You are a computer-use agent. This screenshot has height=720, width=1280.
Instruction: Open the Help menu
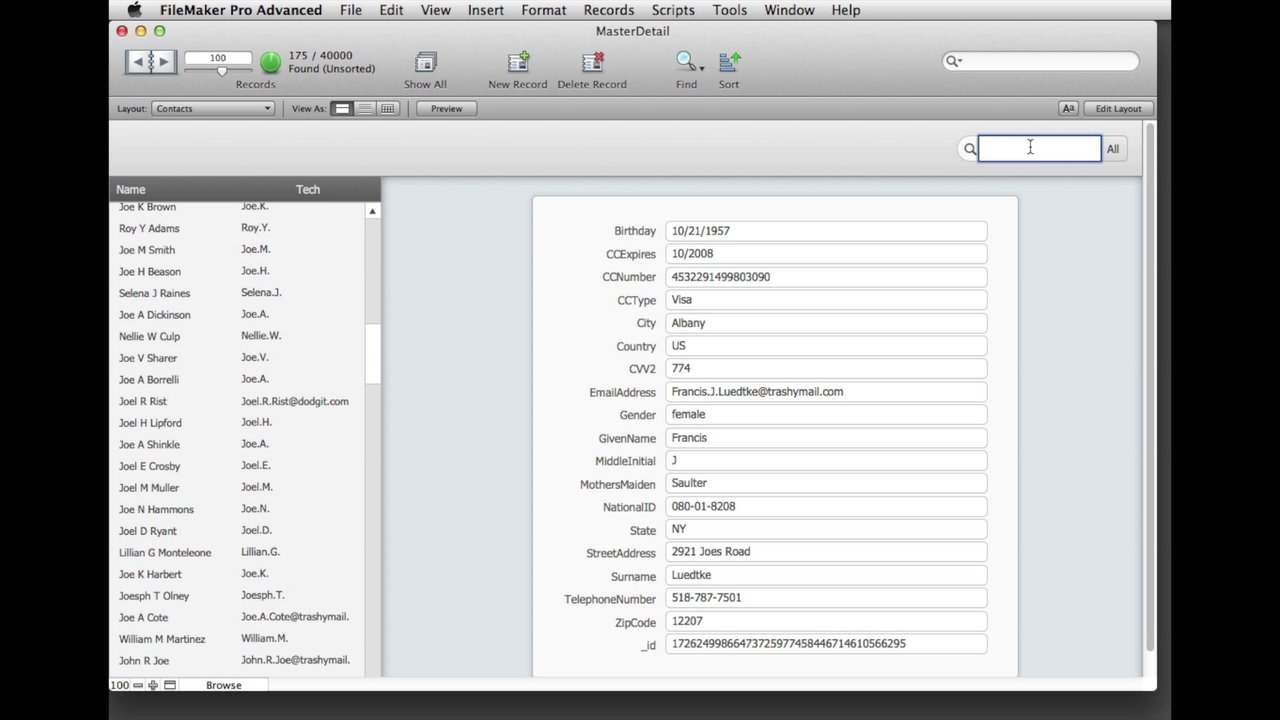tap(846, 10)
